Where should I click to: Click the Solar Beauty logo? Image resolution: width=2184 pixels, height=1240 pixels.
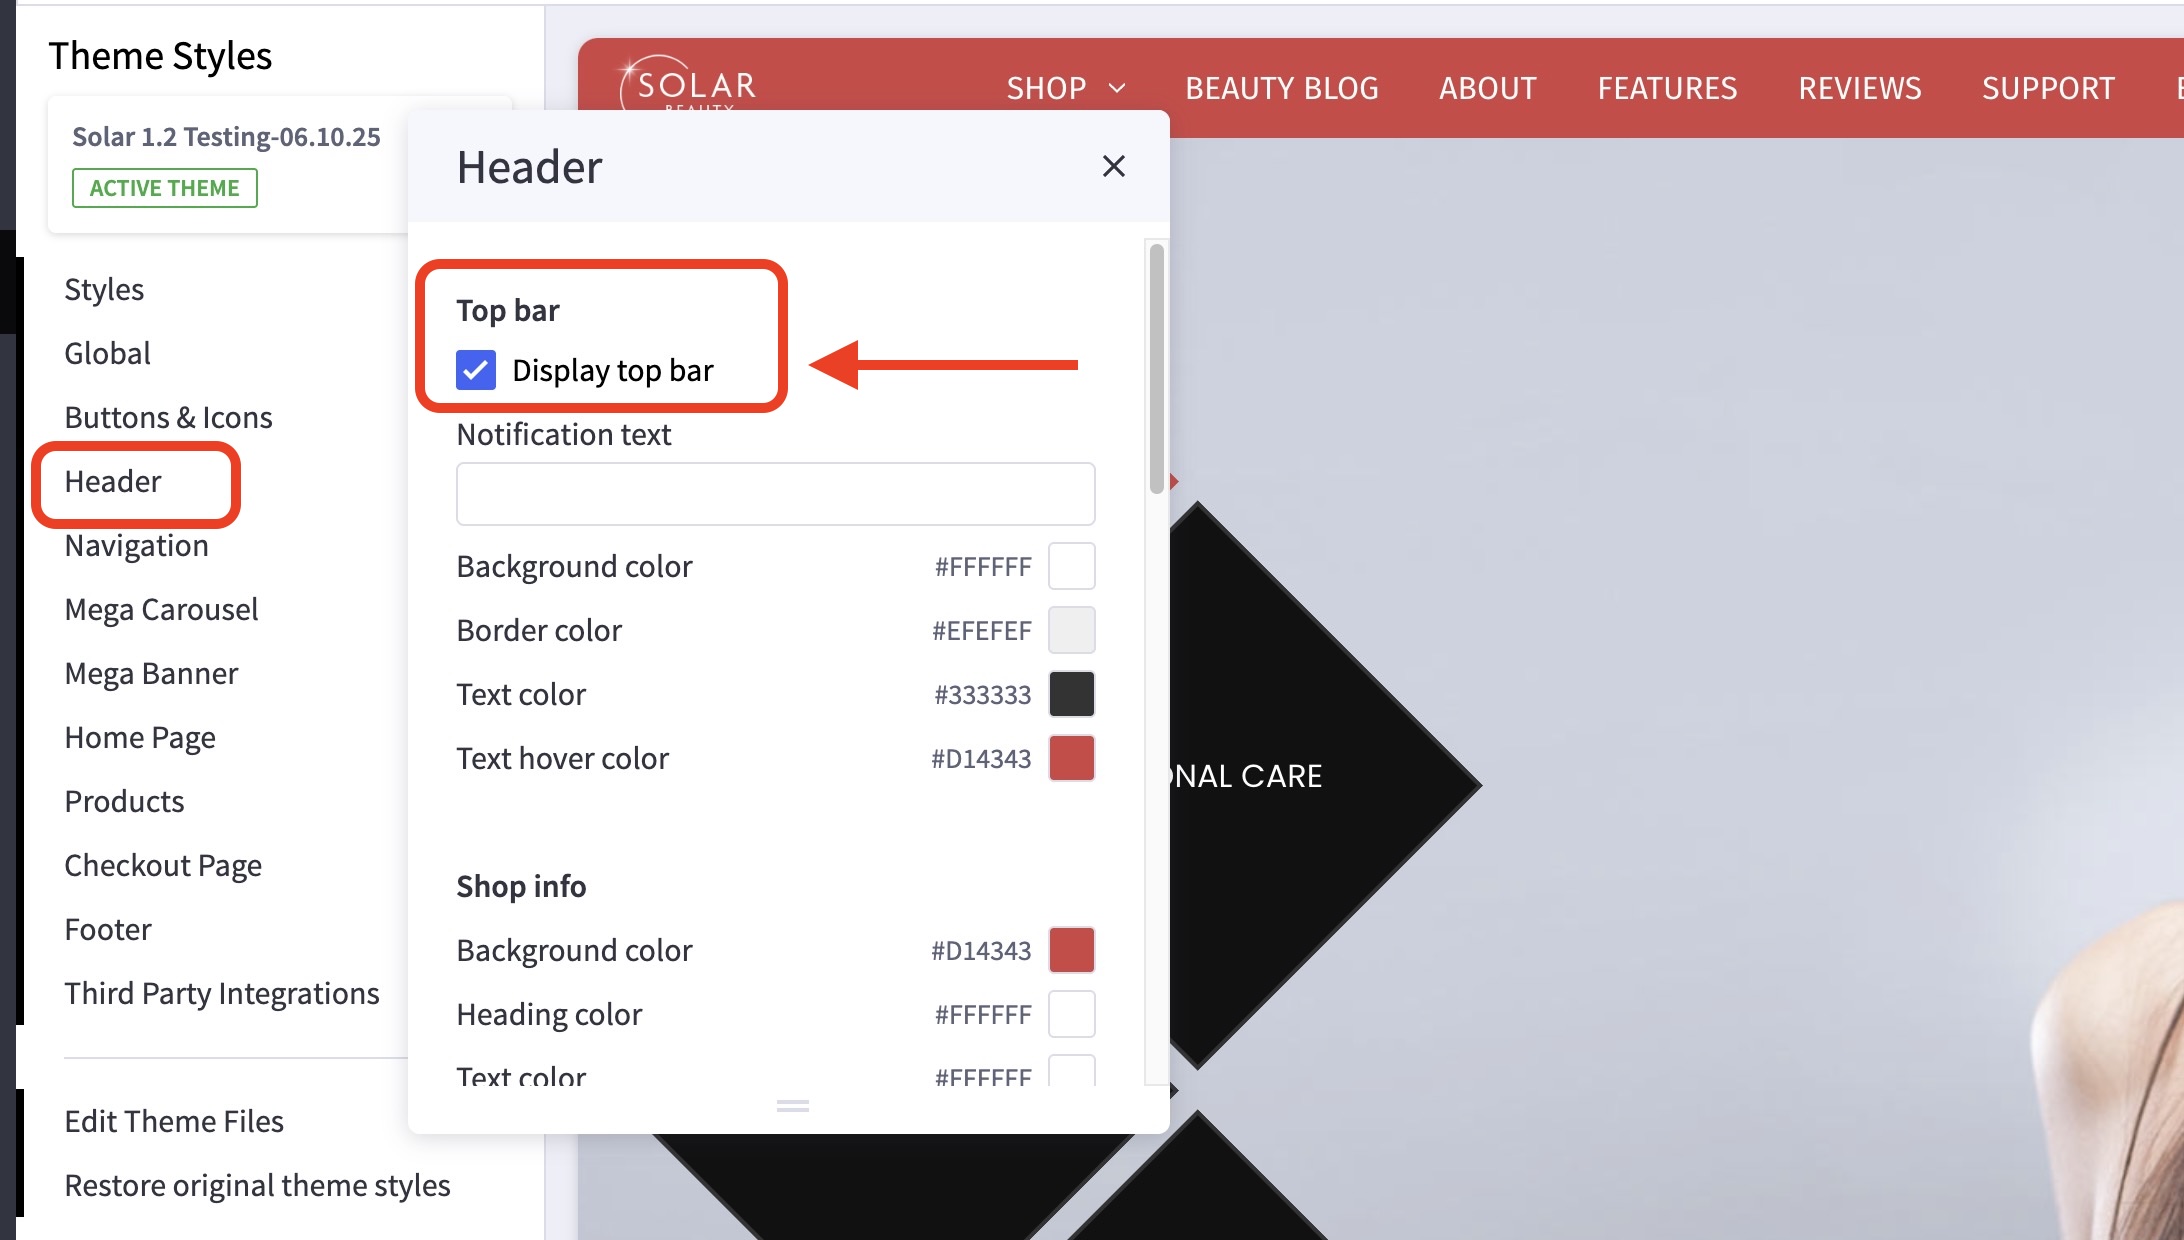click(690, 86)
